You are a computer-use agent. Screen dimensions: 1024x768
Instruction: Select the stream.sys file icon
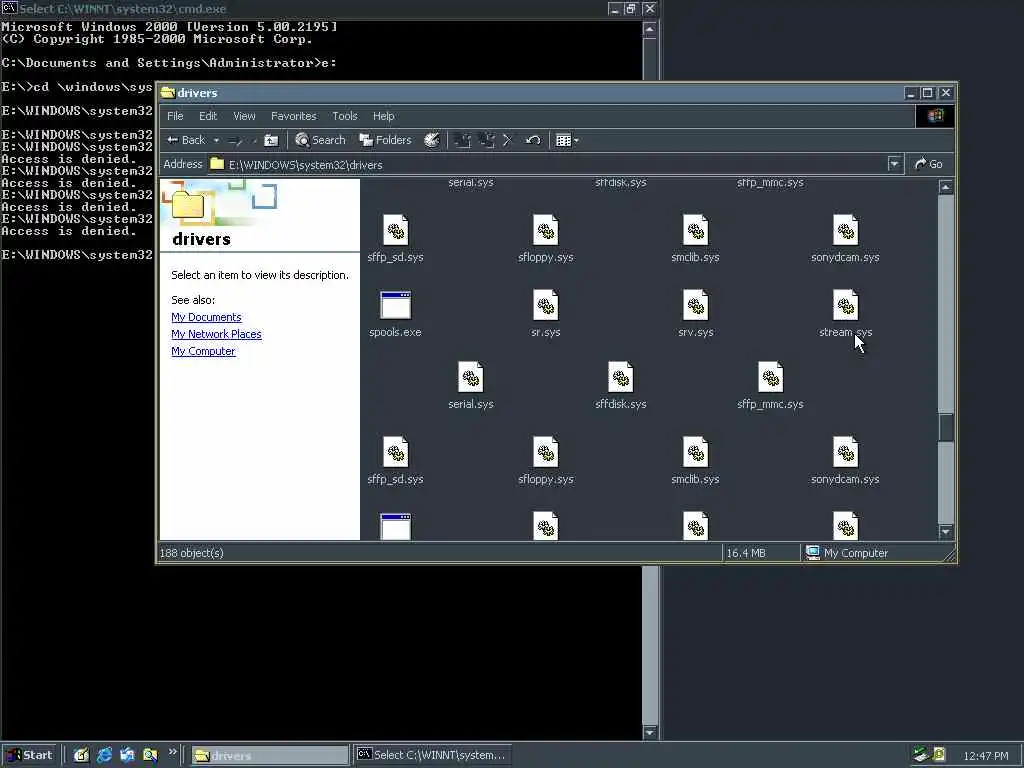click(845, 305)
